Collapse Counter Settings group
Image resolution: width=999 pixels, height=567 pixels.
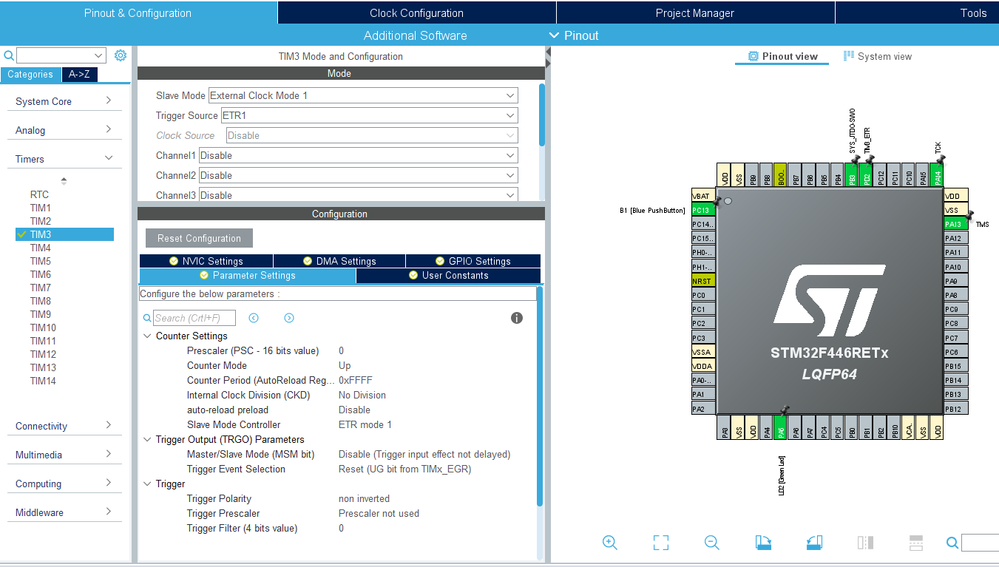pyautogui.click(x=147, y=336)
